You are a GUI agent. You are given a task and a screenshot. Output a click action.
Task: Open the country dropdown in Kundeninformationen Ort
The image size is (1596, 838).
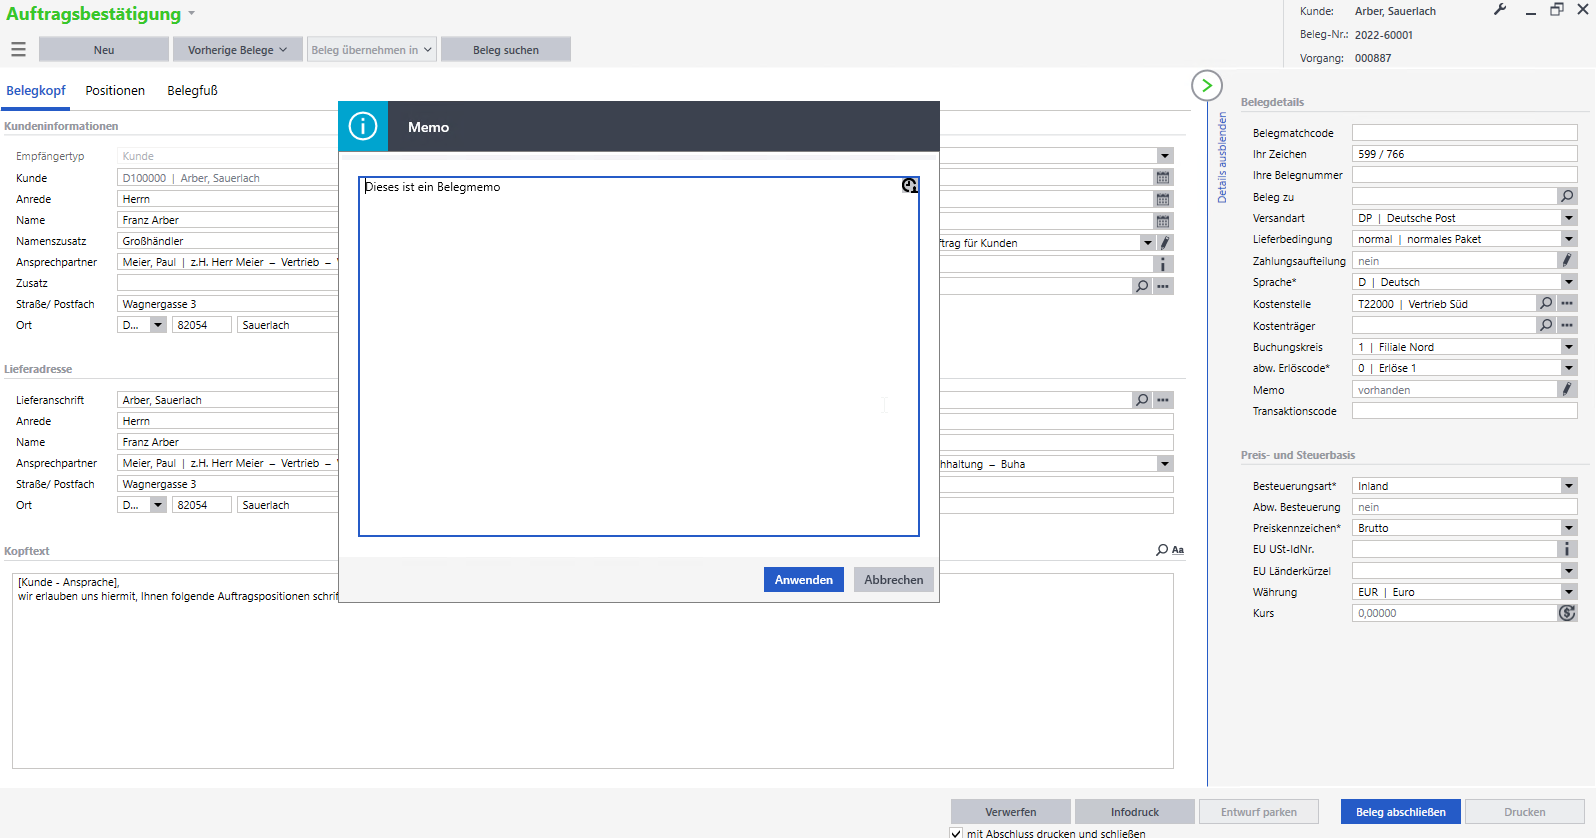158,325
